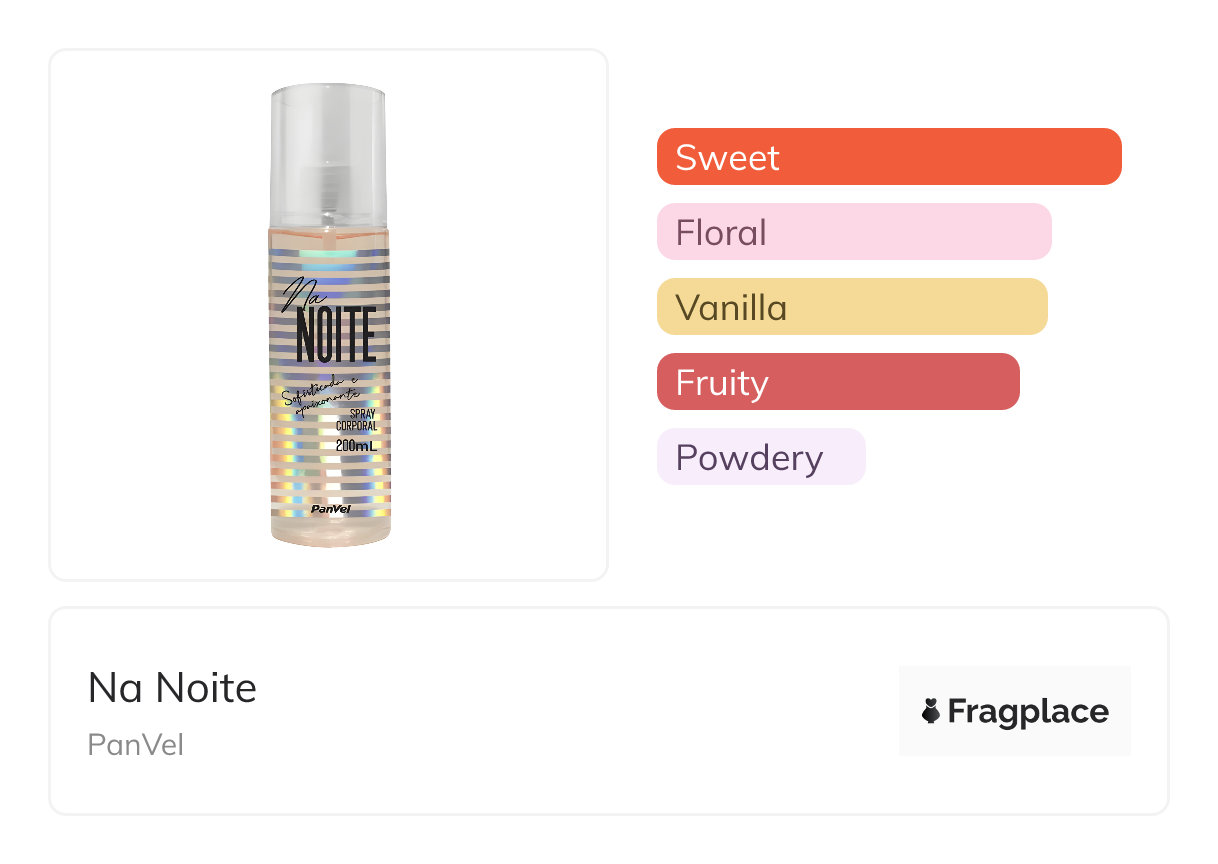This screenshot has height=864, width=1218.
Task: Select the orange Sweet accord bar
Action: (888, 157)
